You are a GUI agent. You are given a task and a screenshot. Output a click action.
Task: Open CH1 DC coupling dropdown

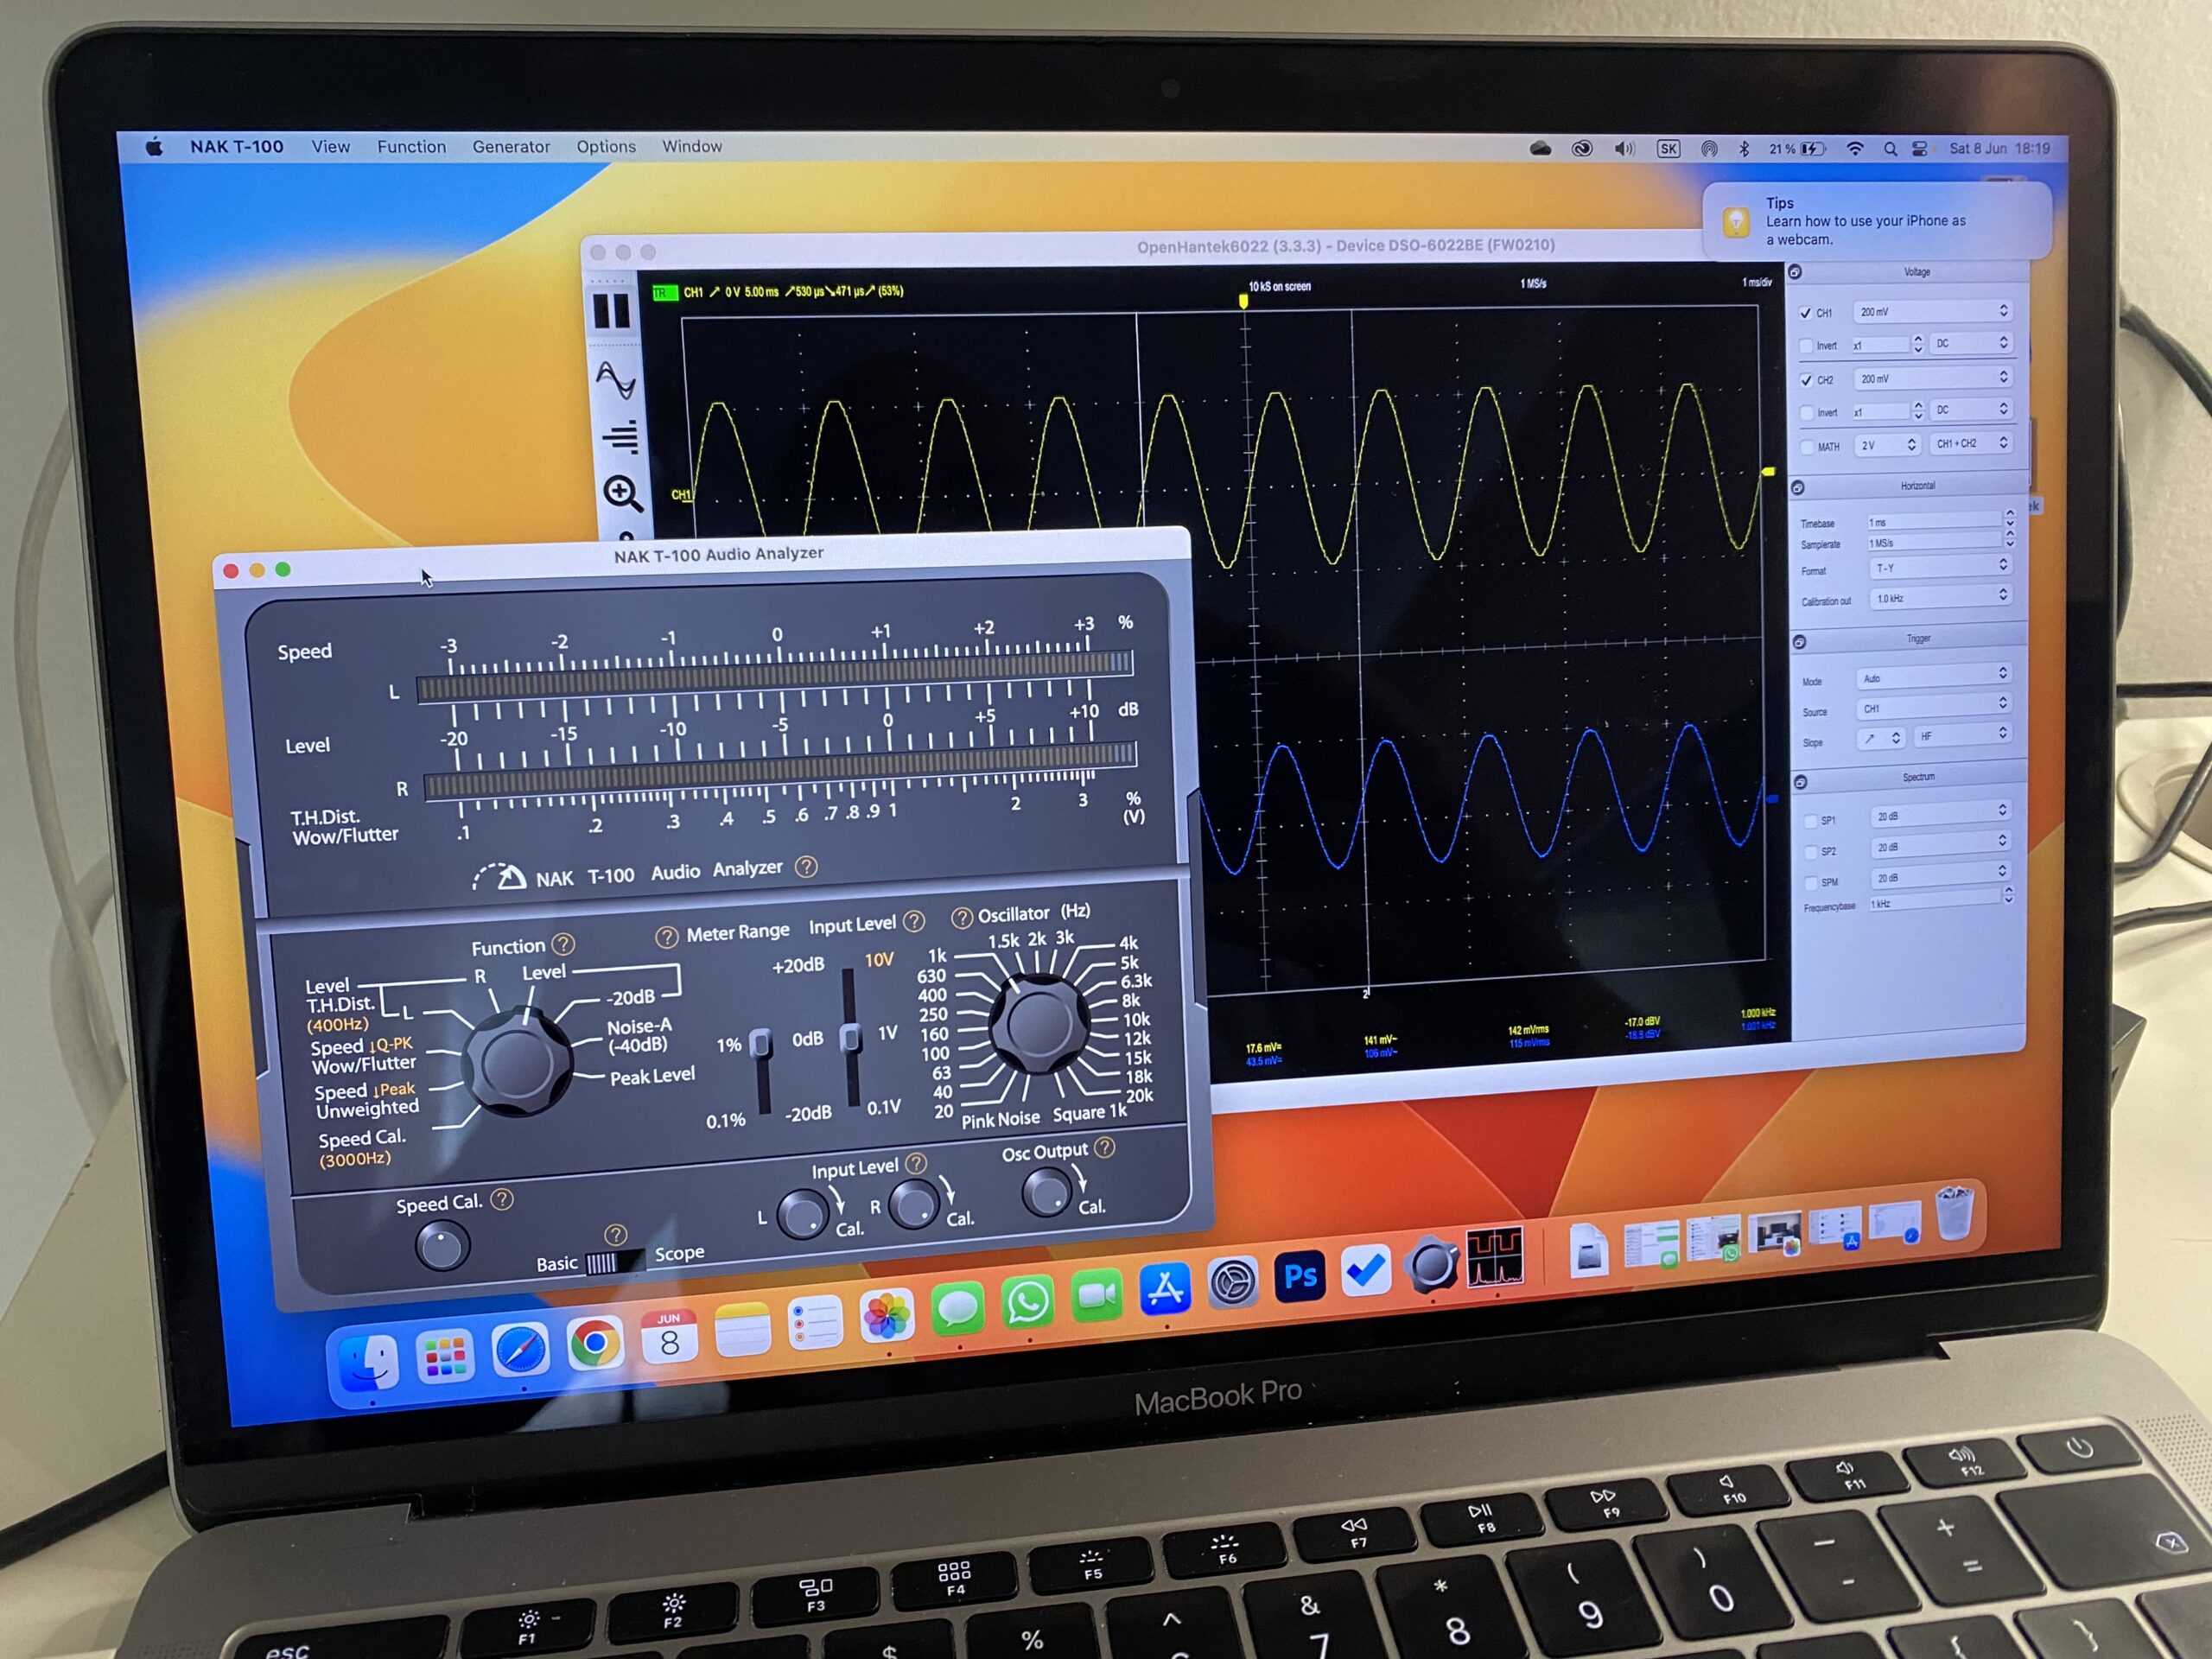(1971, 343)
